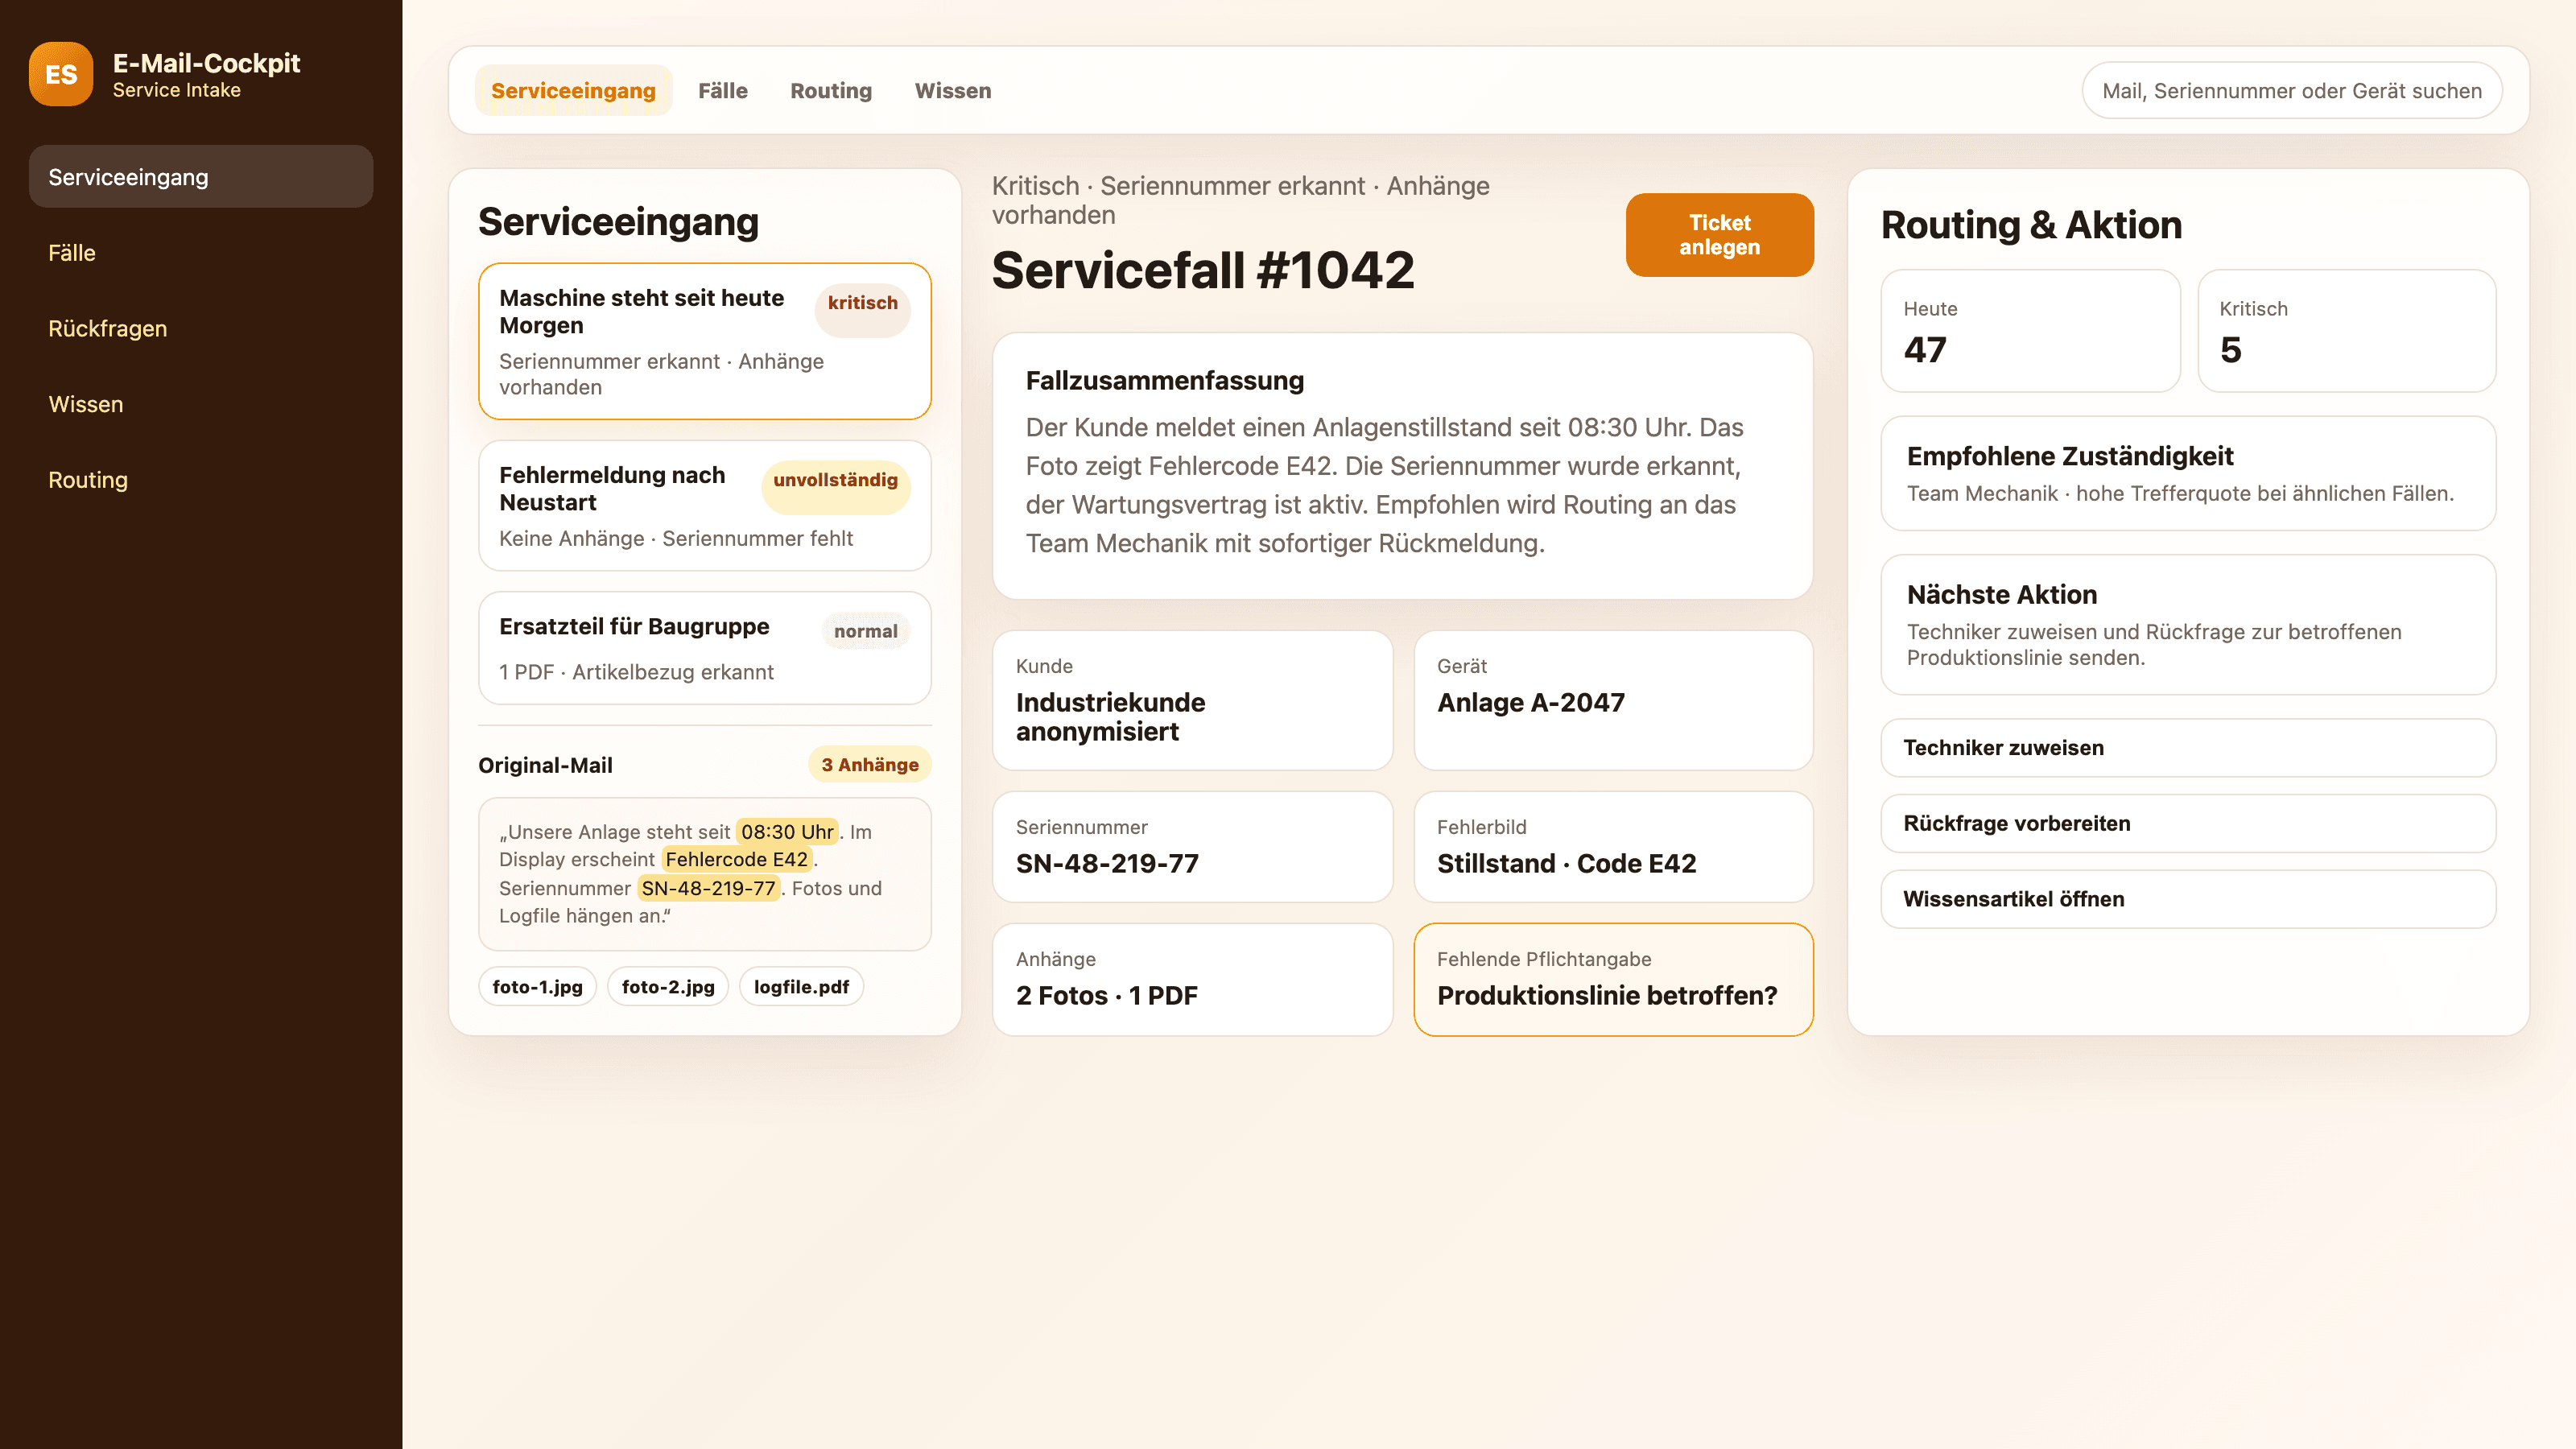Click Rückfrage vorbereiten

pyautogui.click(x=2188, y=824)
